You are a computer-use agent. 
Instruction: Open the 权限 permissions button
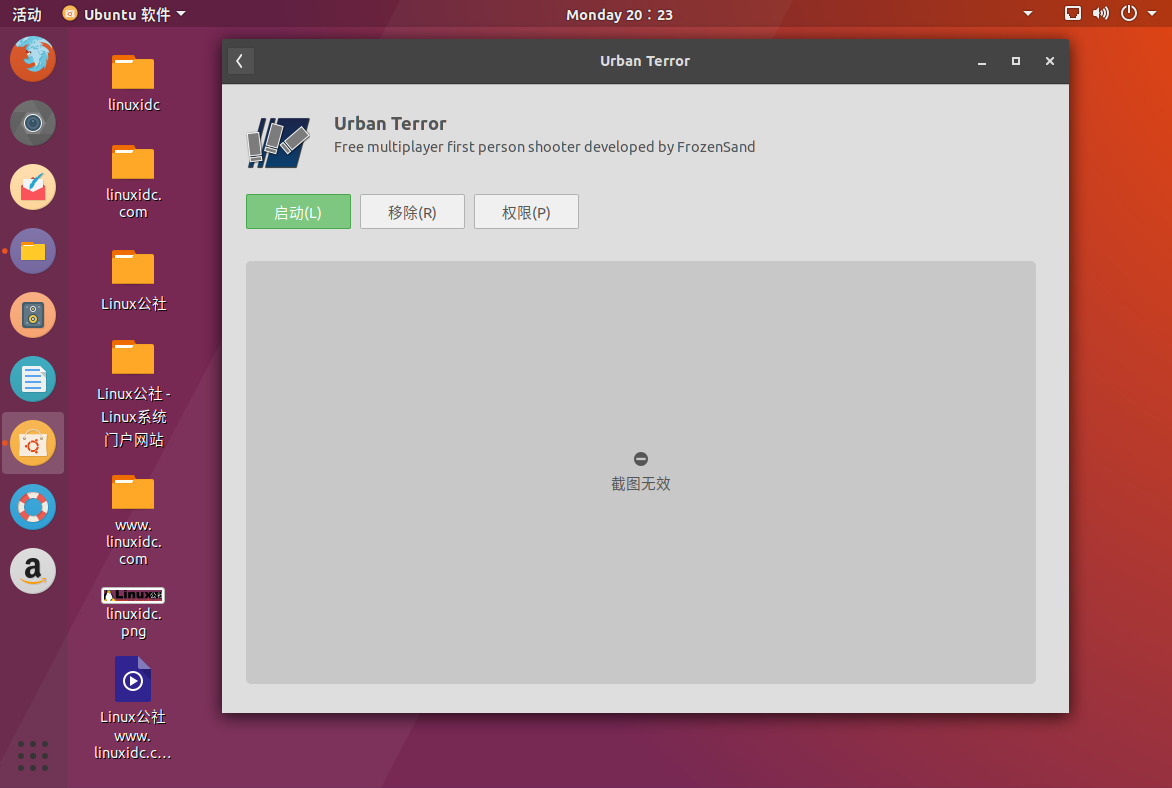pyautogui.click(x=526, y=212)
